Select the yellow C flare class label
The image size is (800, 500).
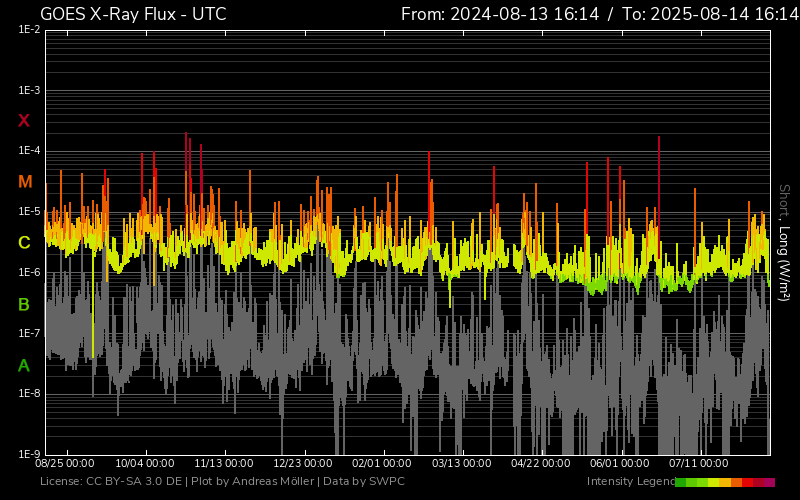click(24, 243)
